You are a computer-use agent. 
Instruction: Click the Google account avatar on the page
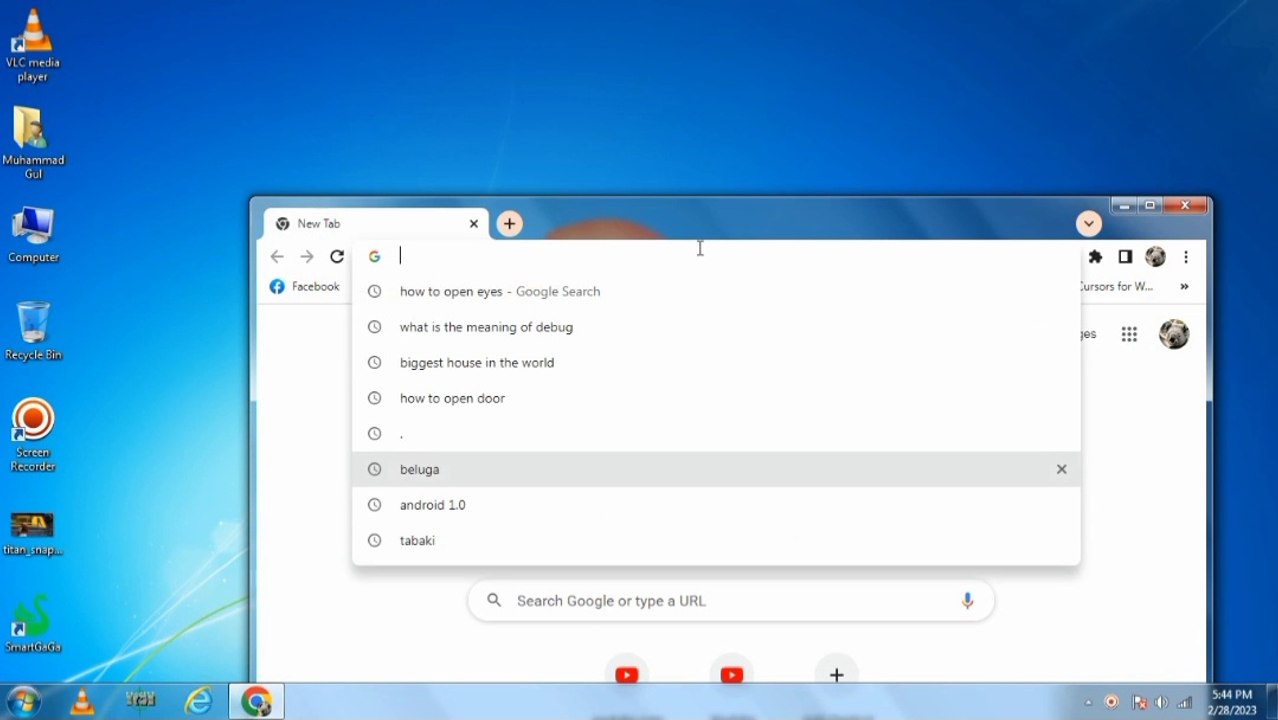[1174, 334]
